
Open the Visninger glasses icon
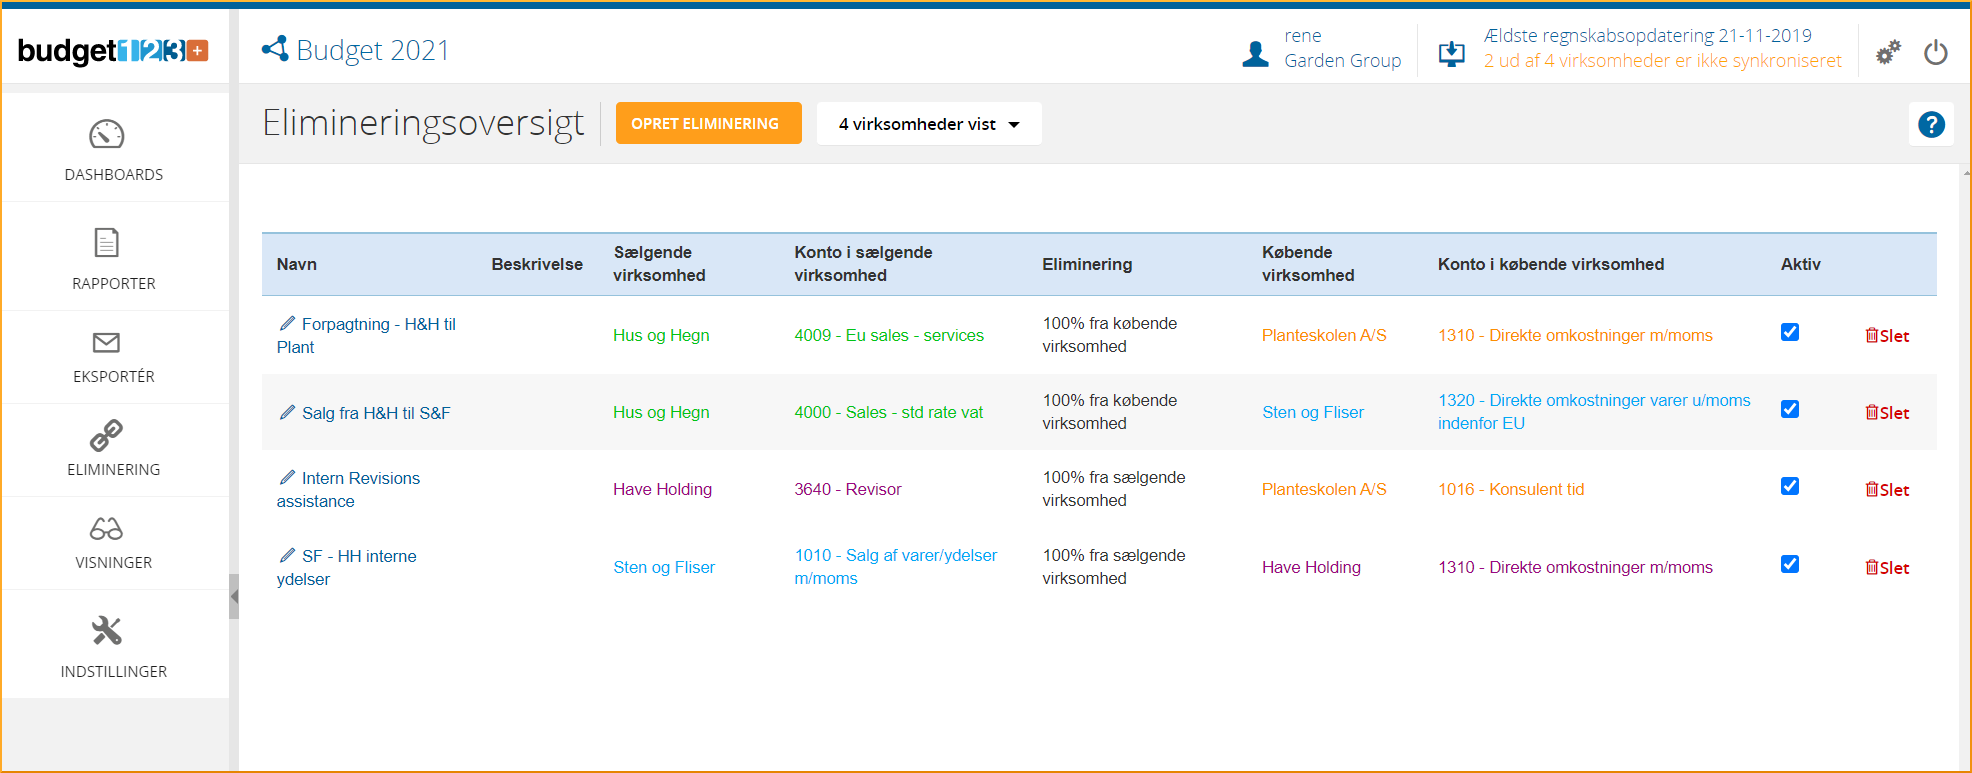tap(106, 529)
